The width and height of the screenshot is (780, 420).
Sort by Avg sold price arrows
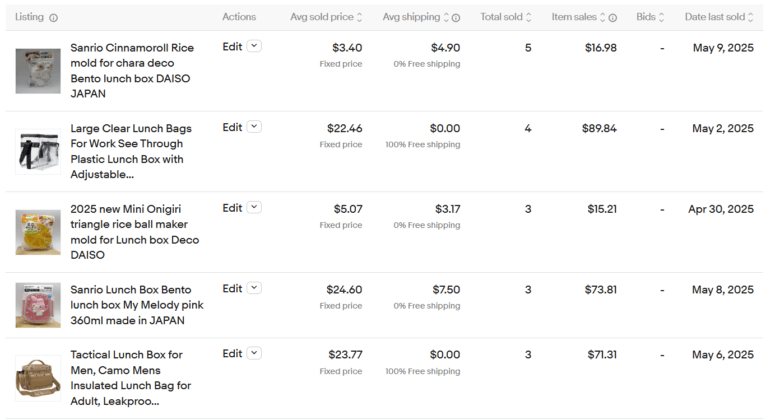[360, 17]
